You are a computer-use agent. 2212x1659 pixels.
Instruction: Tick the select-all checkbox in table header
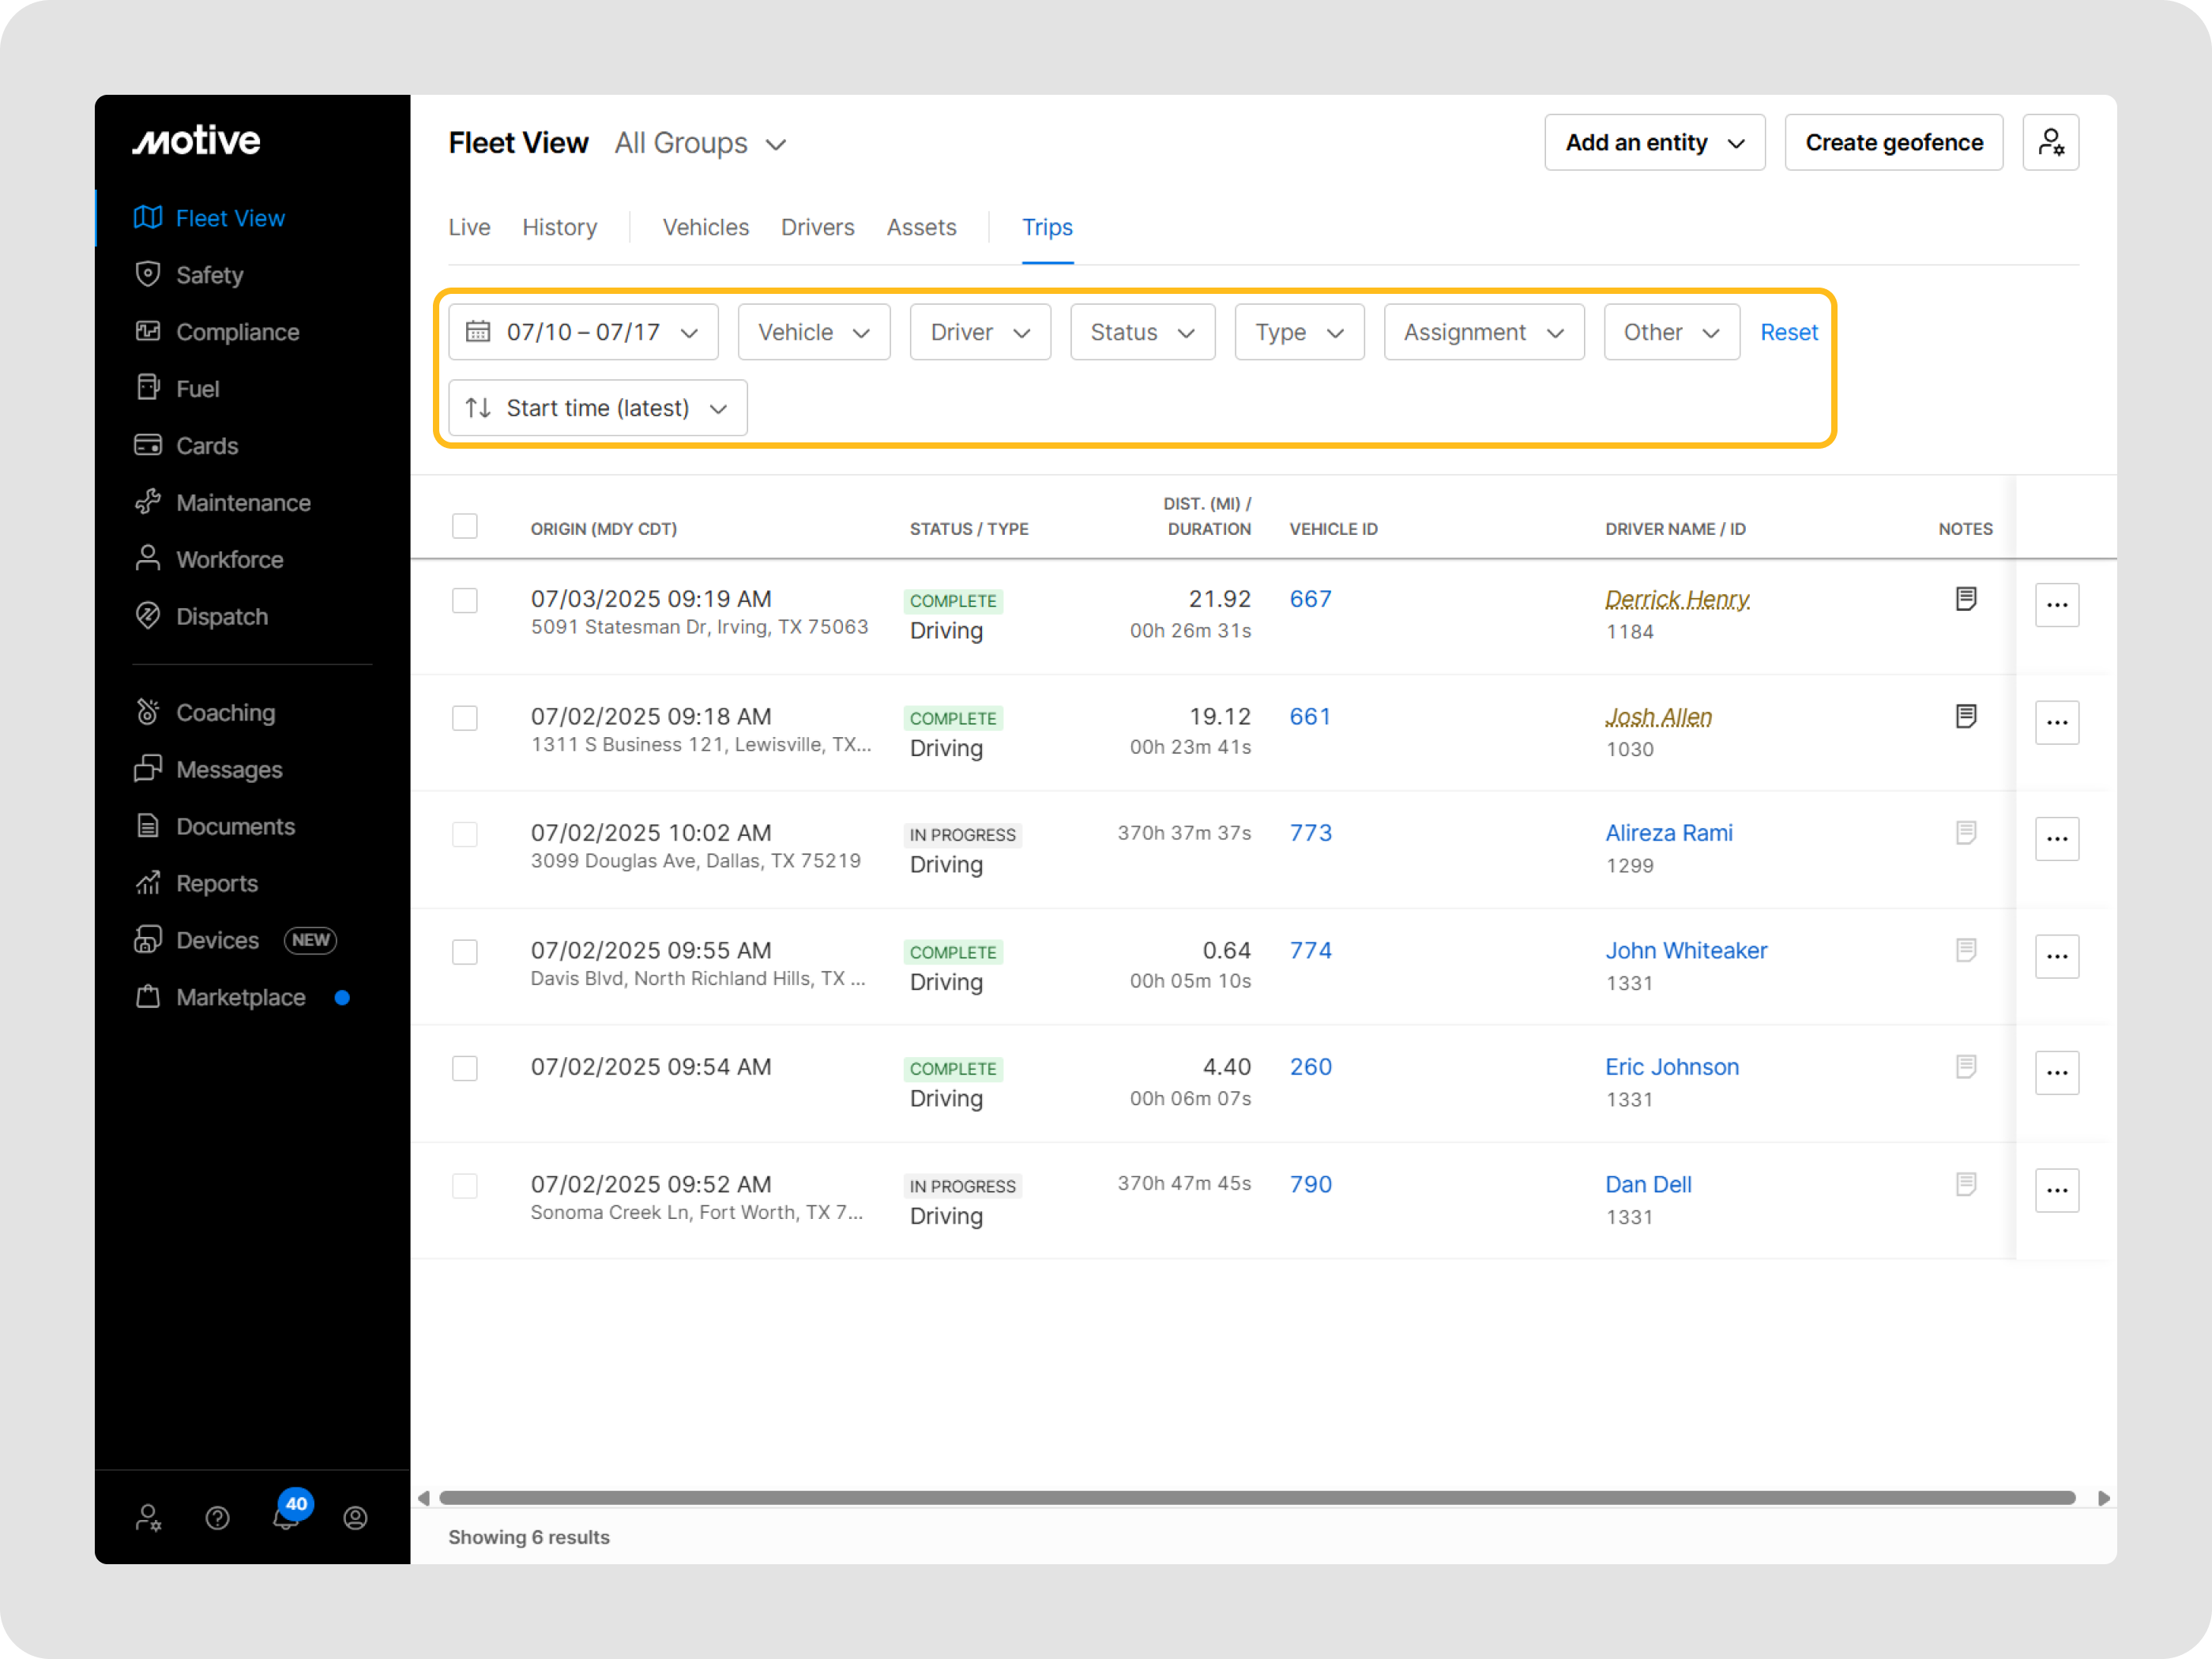coord(465,526)
